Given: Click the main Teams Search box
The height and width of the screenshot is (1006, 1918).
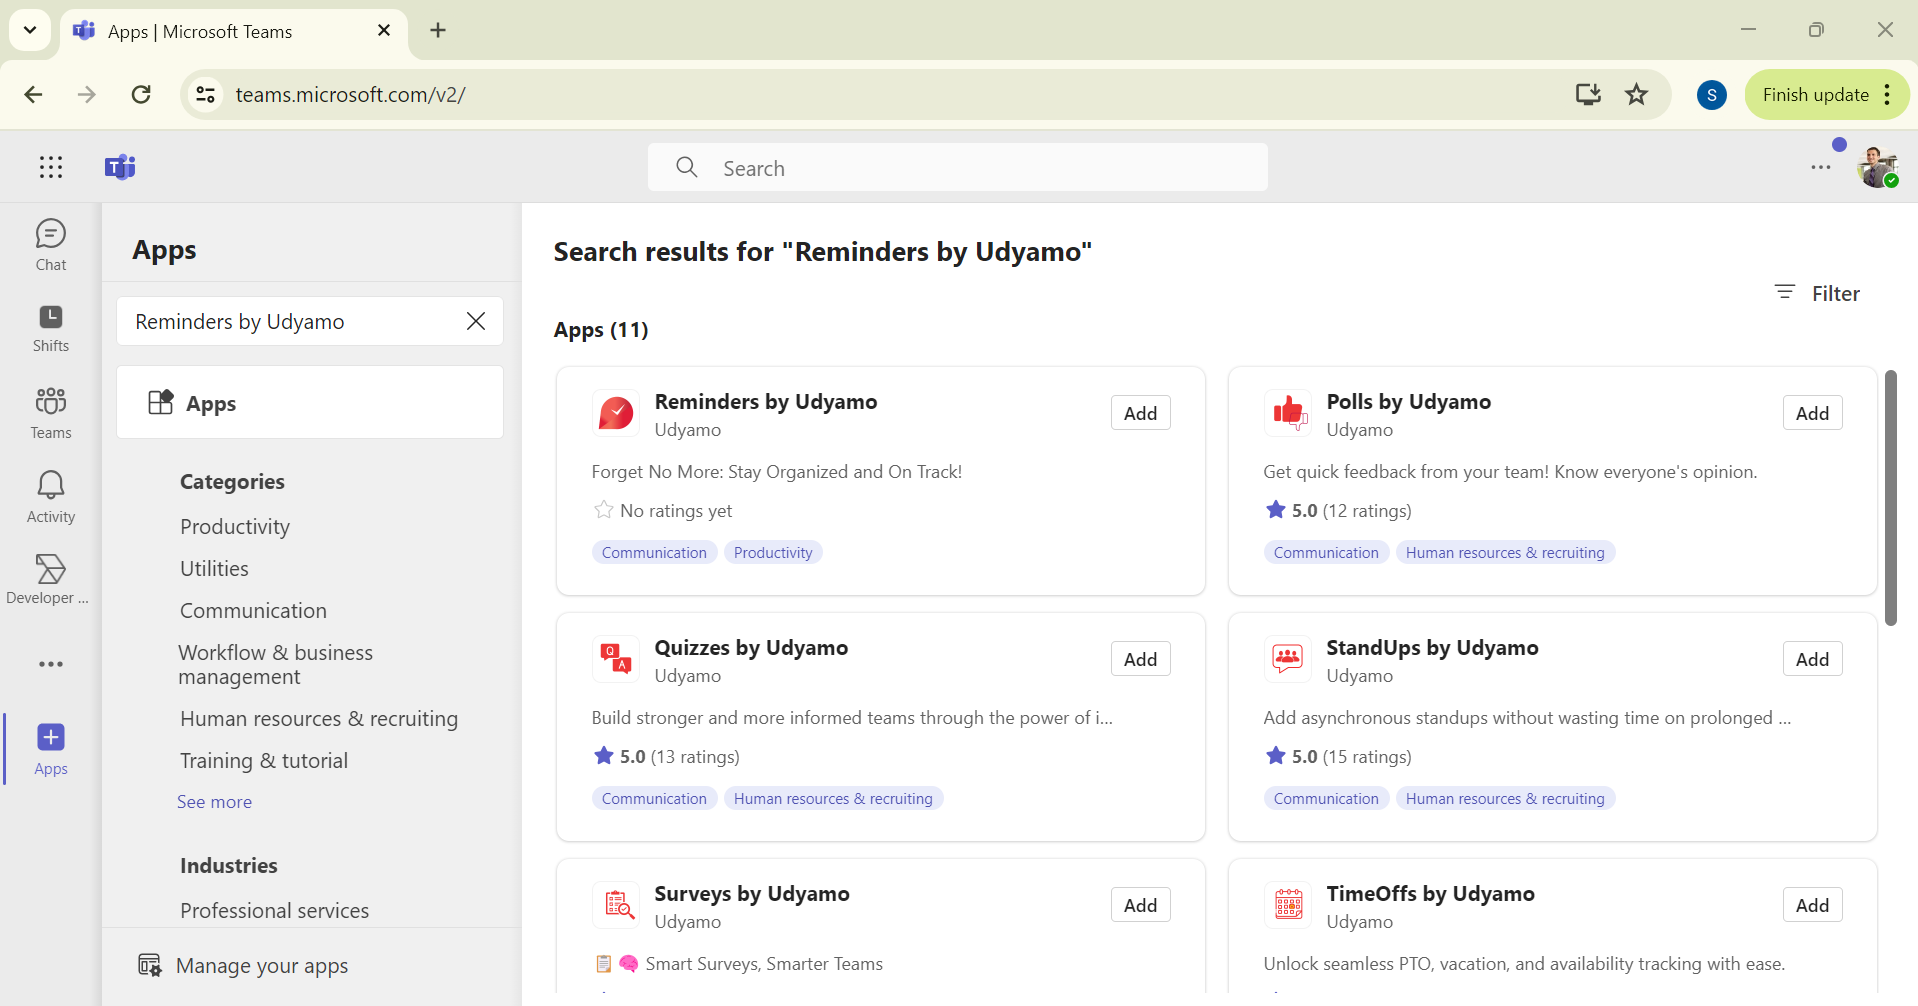Looking at the screenshot, I should pyautogui.click(x=958, y=167).
